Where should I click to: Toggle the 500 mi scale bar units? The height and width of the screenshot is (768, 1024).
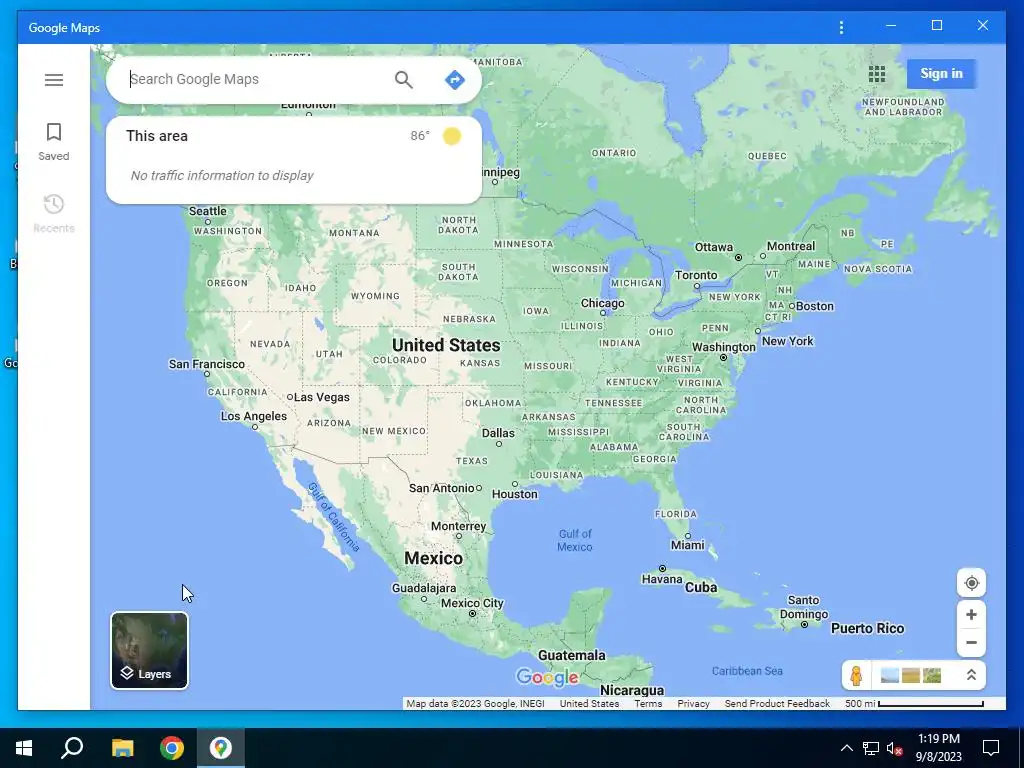click(x=914, y=703)
